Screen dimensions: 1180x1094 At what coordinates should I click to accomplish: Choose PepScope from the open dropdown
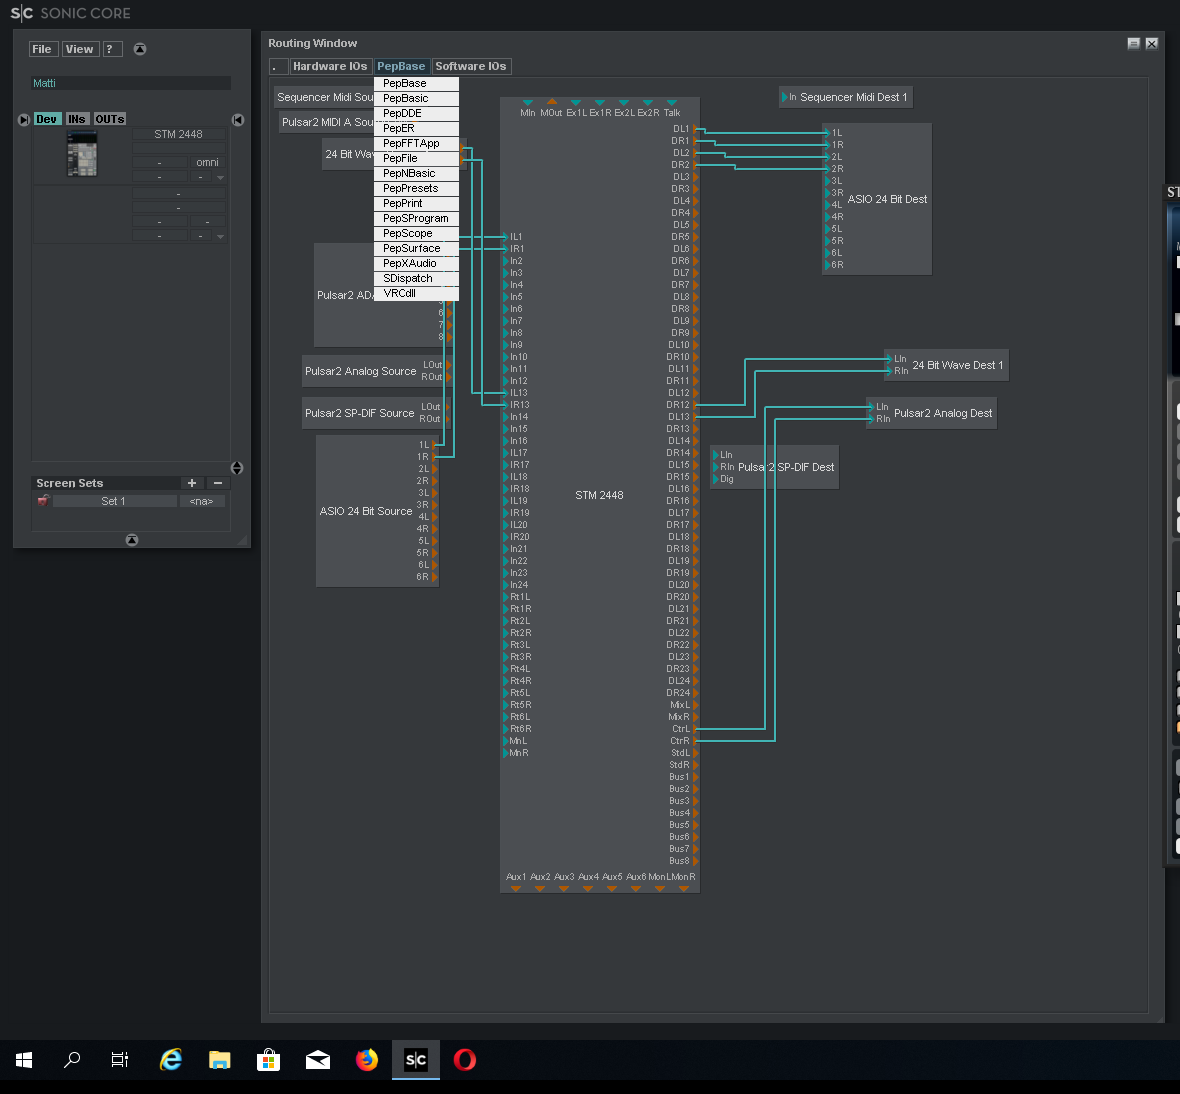pos(416,234)
